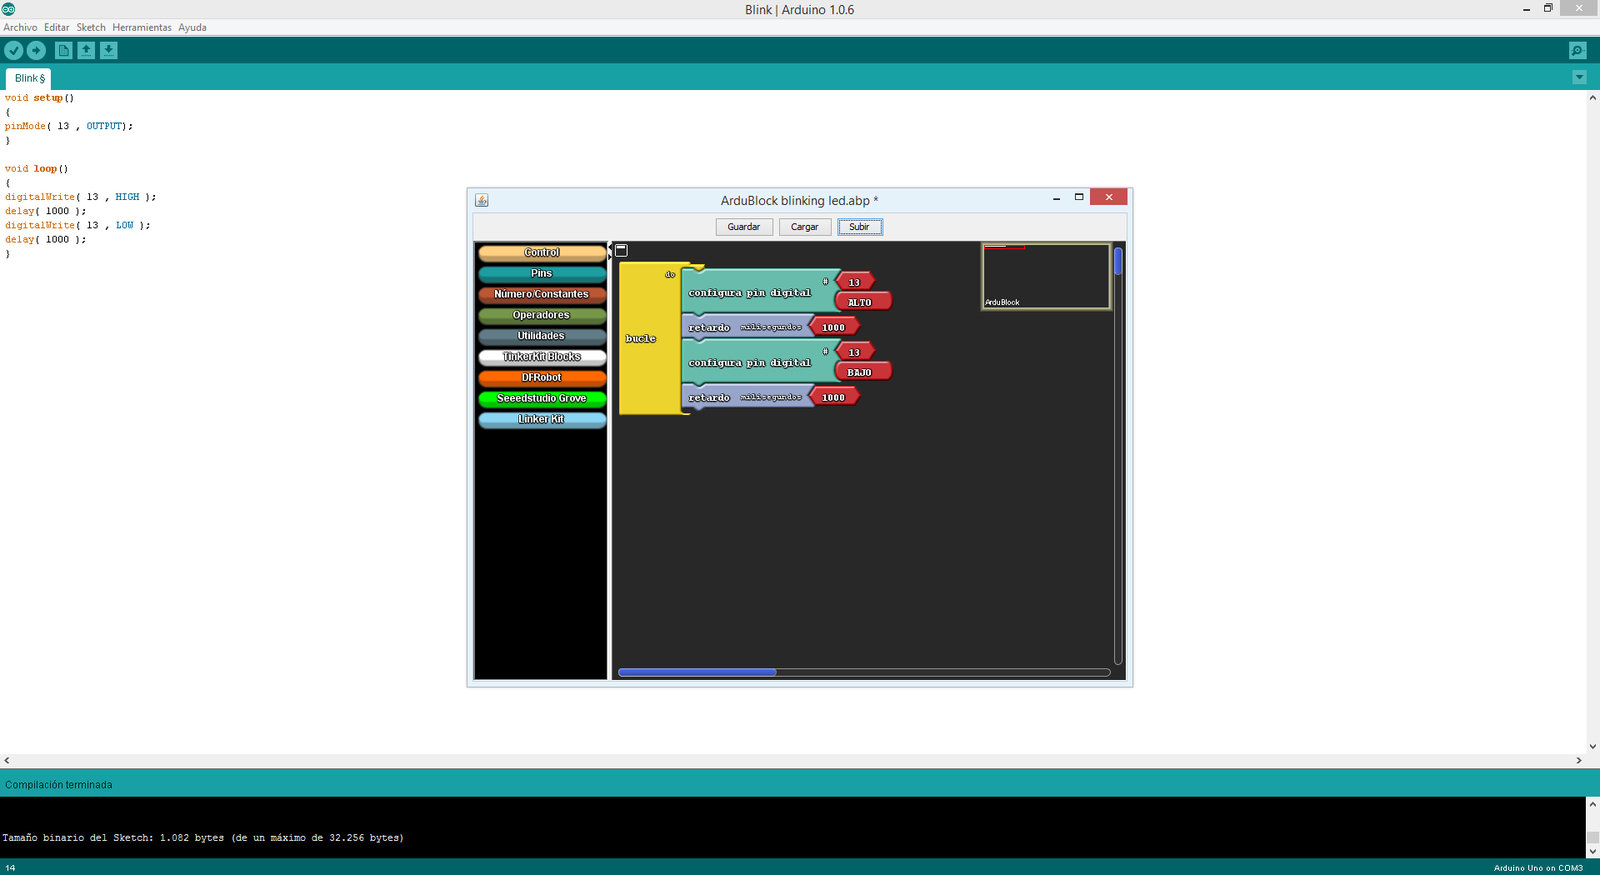
Task: Click the 'Compilación terminada' status message
Action: [x=58, y=785]
